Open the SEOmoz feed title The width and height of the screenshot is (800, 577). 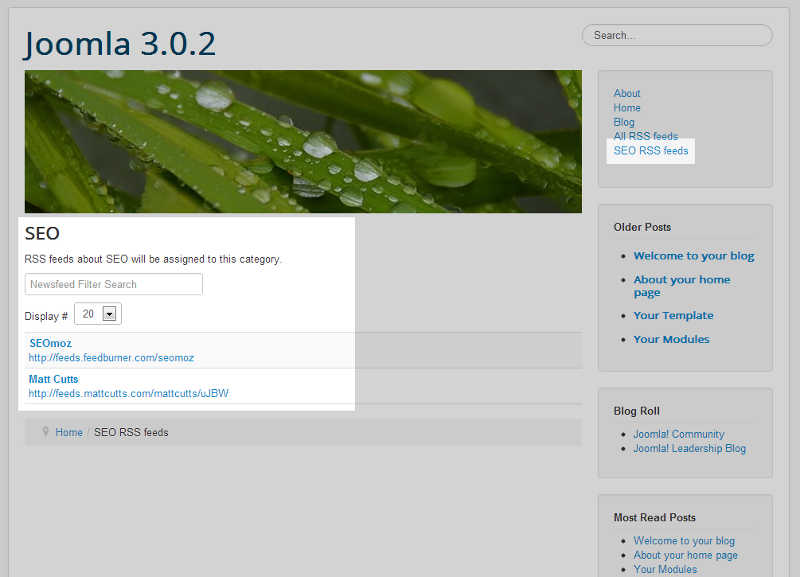[51, 343]
